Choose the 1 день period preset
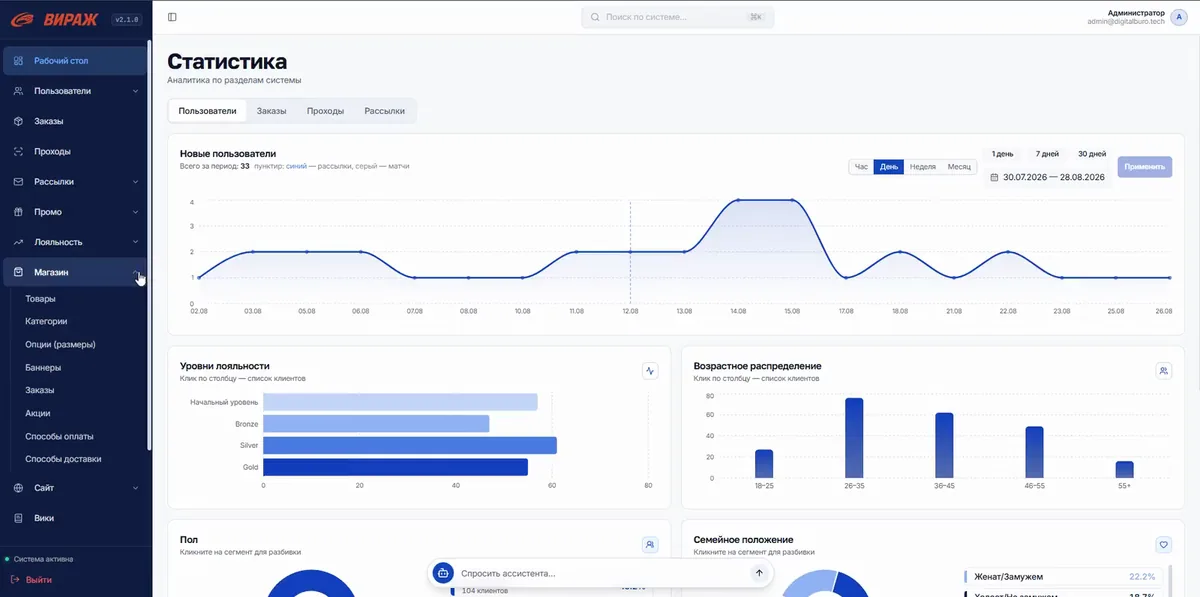 1002,154
